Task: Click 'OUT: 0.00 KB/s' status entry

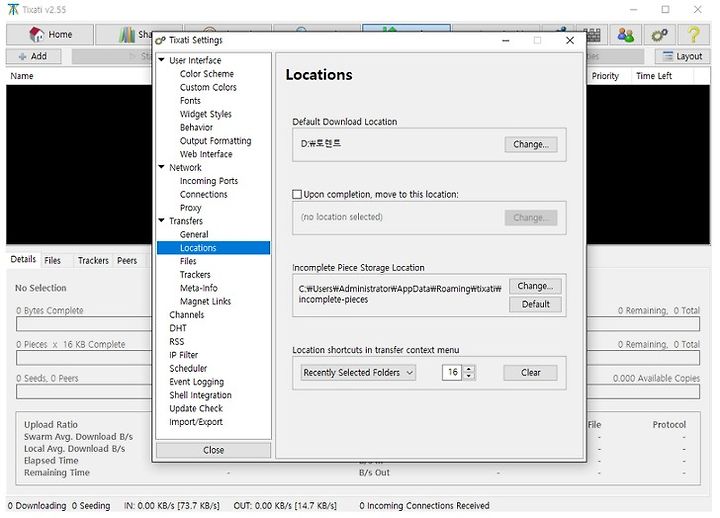Action: (285, 506)
